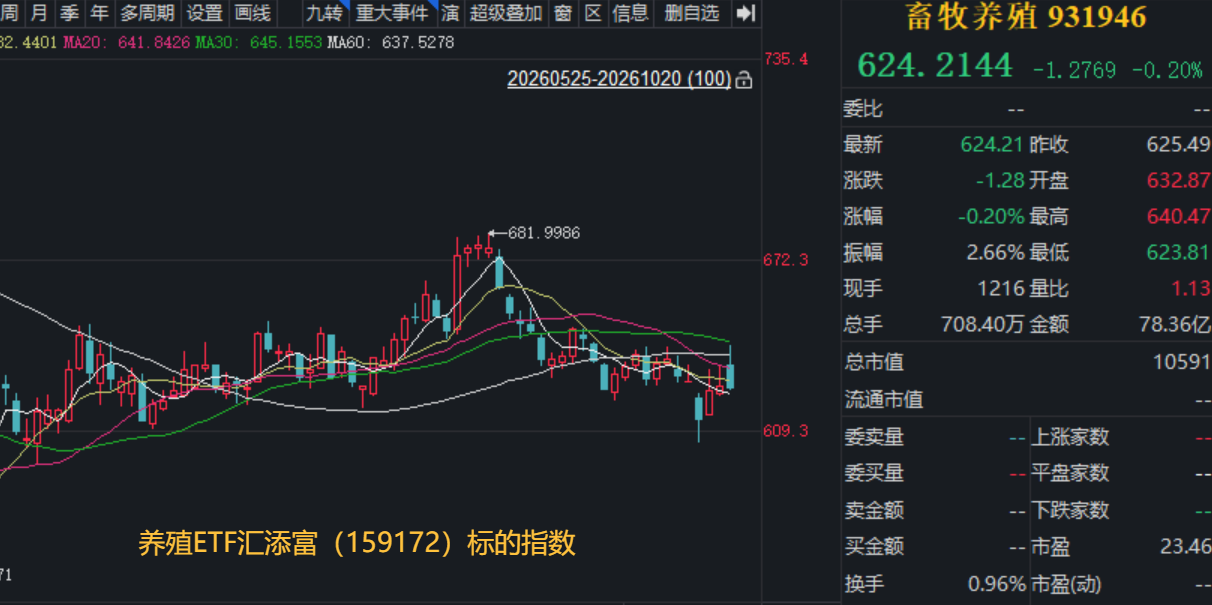Click the 总市值 value 10591
The height and width of the screenshot is (605, 1212).
(x=1181, y=361)
